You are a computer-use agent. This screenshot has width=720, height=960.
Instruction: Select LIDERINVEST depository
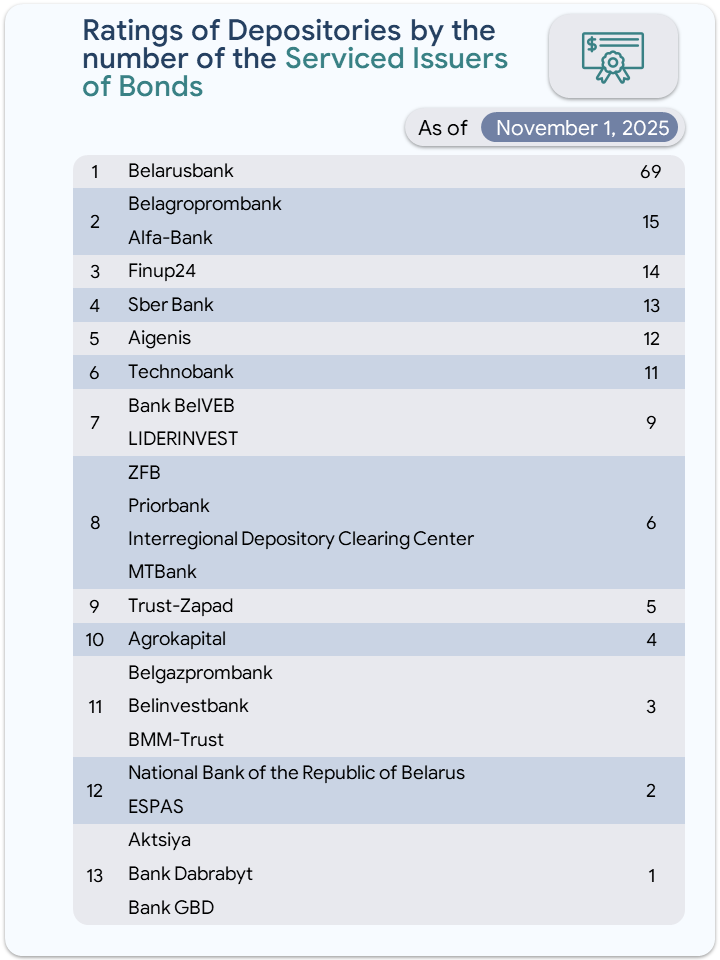point(183,439)
